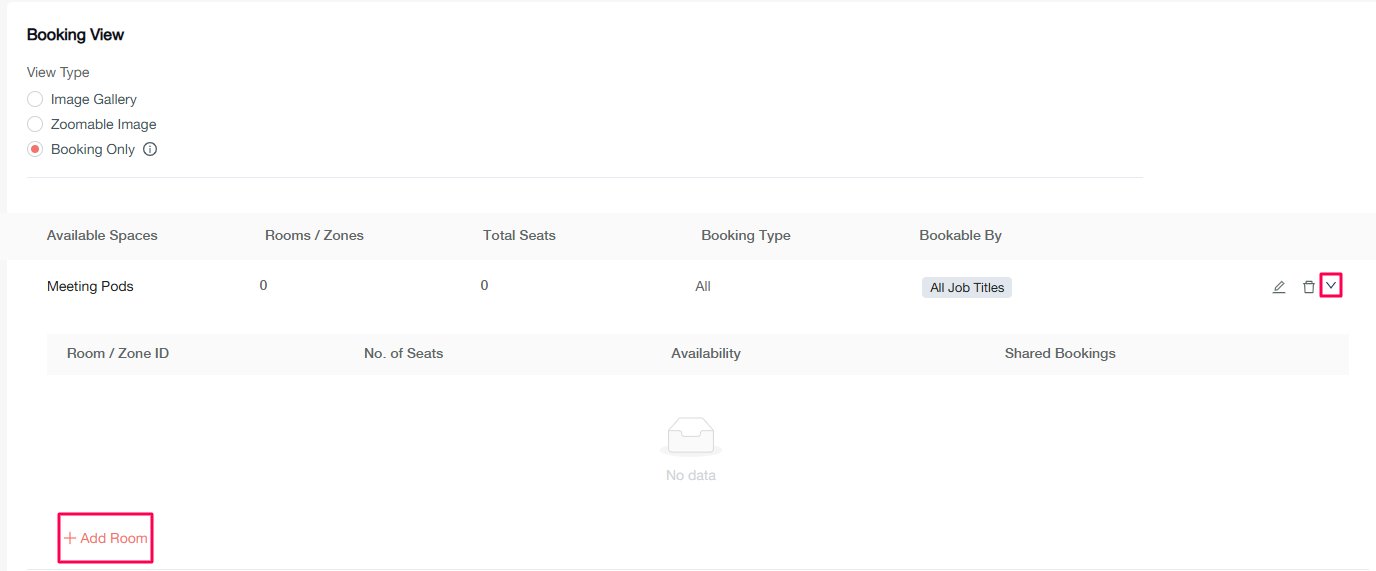Select the Booking Only radio button
Image resolution: width=1376 pixels, height=571 pixels.
[35, 150]
